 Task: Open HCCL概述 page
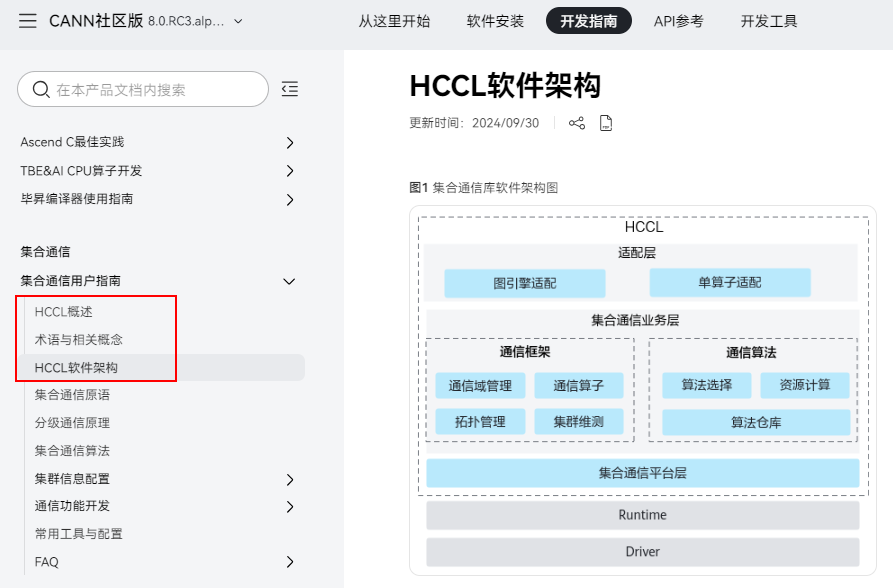(63, 312)
